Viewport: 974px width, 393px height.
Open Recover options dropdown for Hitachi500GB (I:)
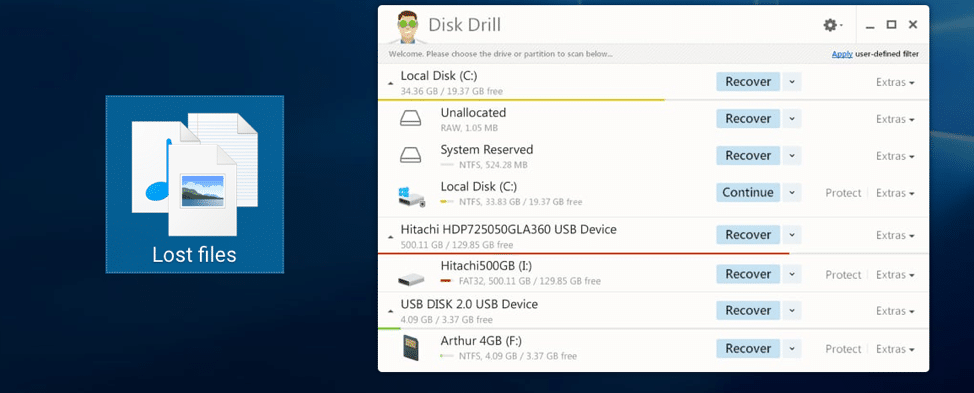click(791, 274)
